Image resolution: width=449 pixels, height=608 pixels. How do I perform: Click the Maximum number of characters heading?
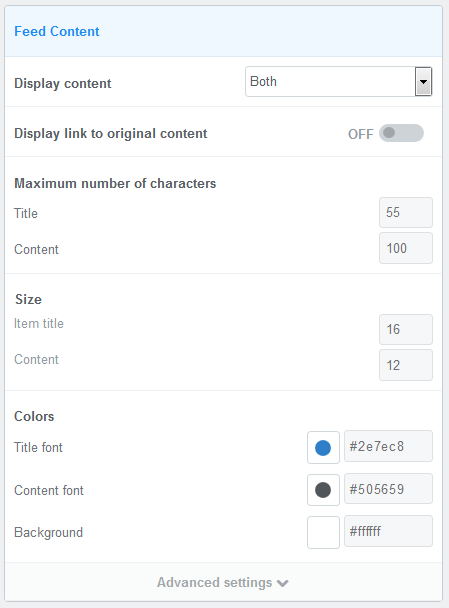click(x=115, y=183)
